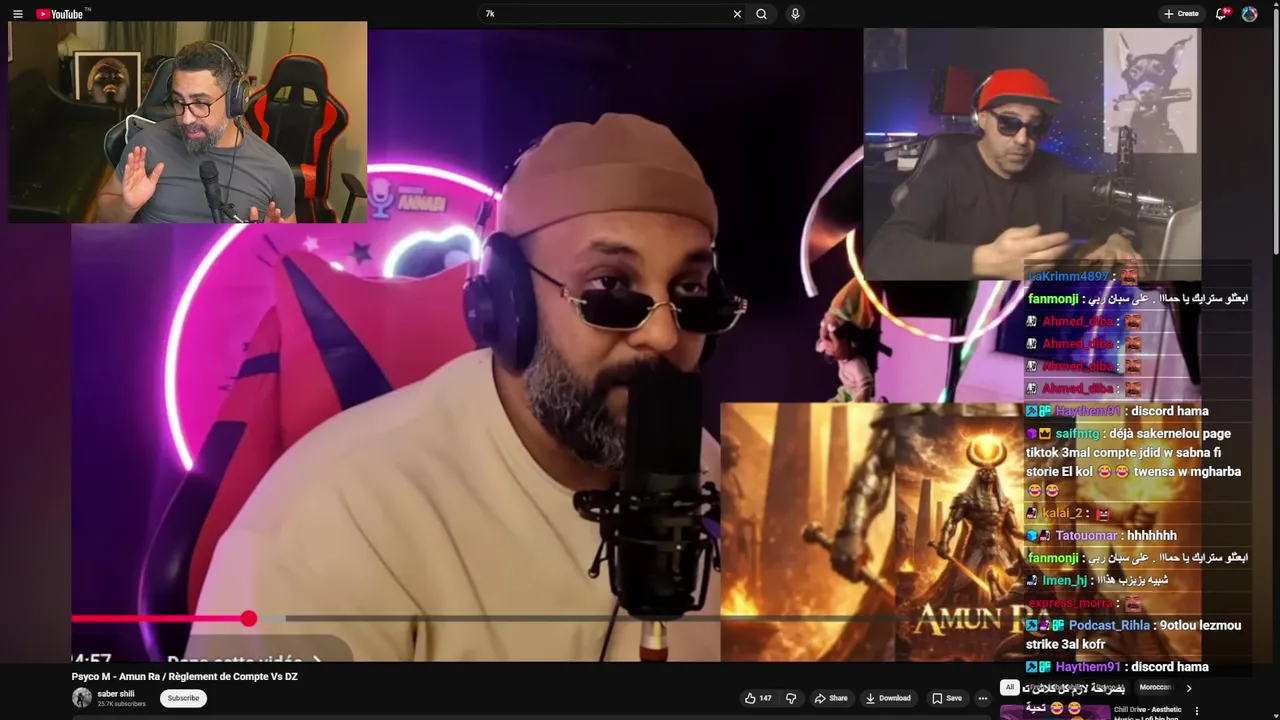
Task: Download this video
Action: (888, 698)
